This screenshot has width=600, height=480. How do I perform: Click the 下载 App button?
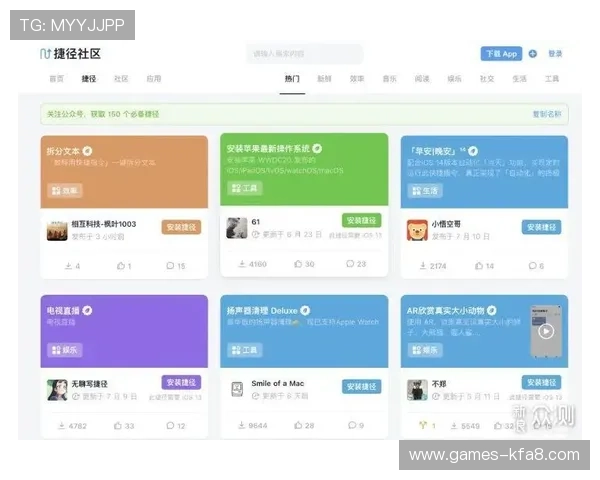click(501, 54)
